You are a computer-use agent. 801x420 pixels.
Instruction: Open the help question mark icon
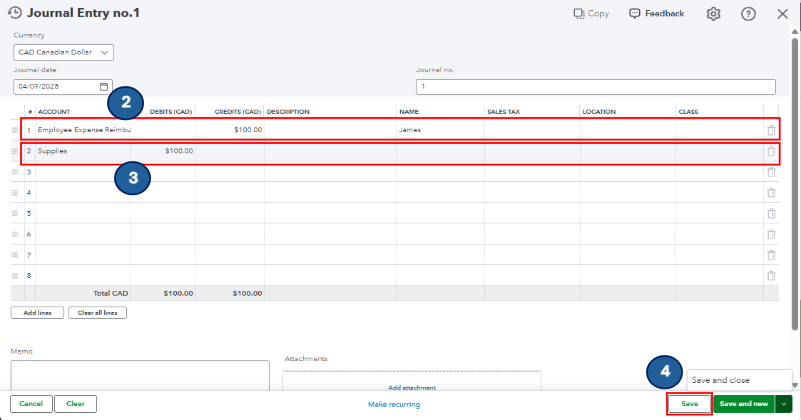click(748, 14)
